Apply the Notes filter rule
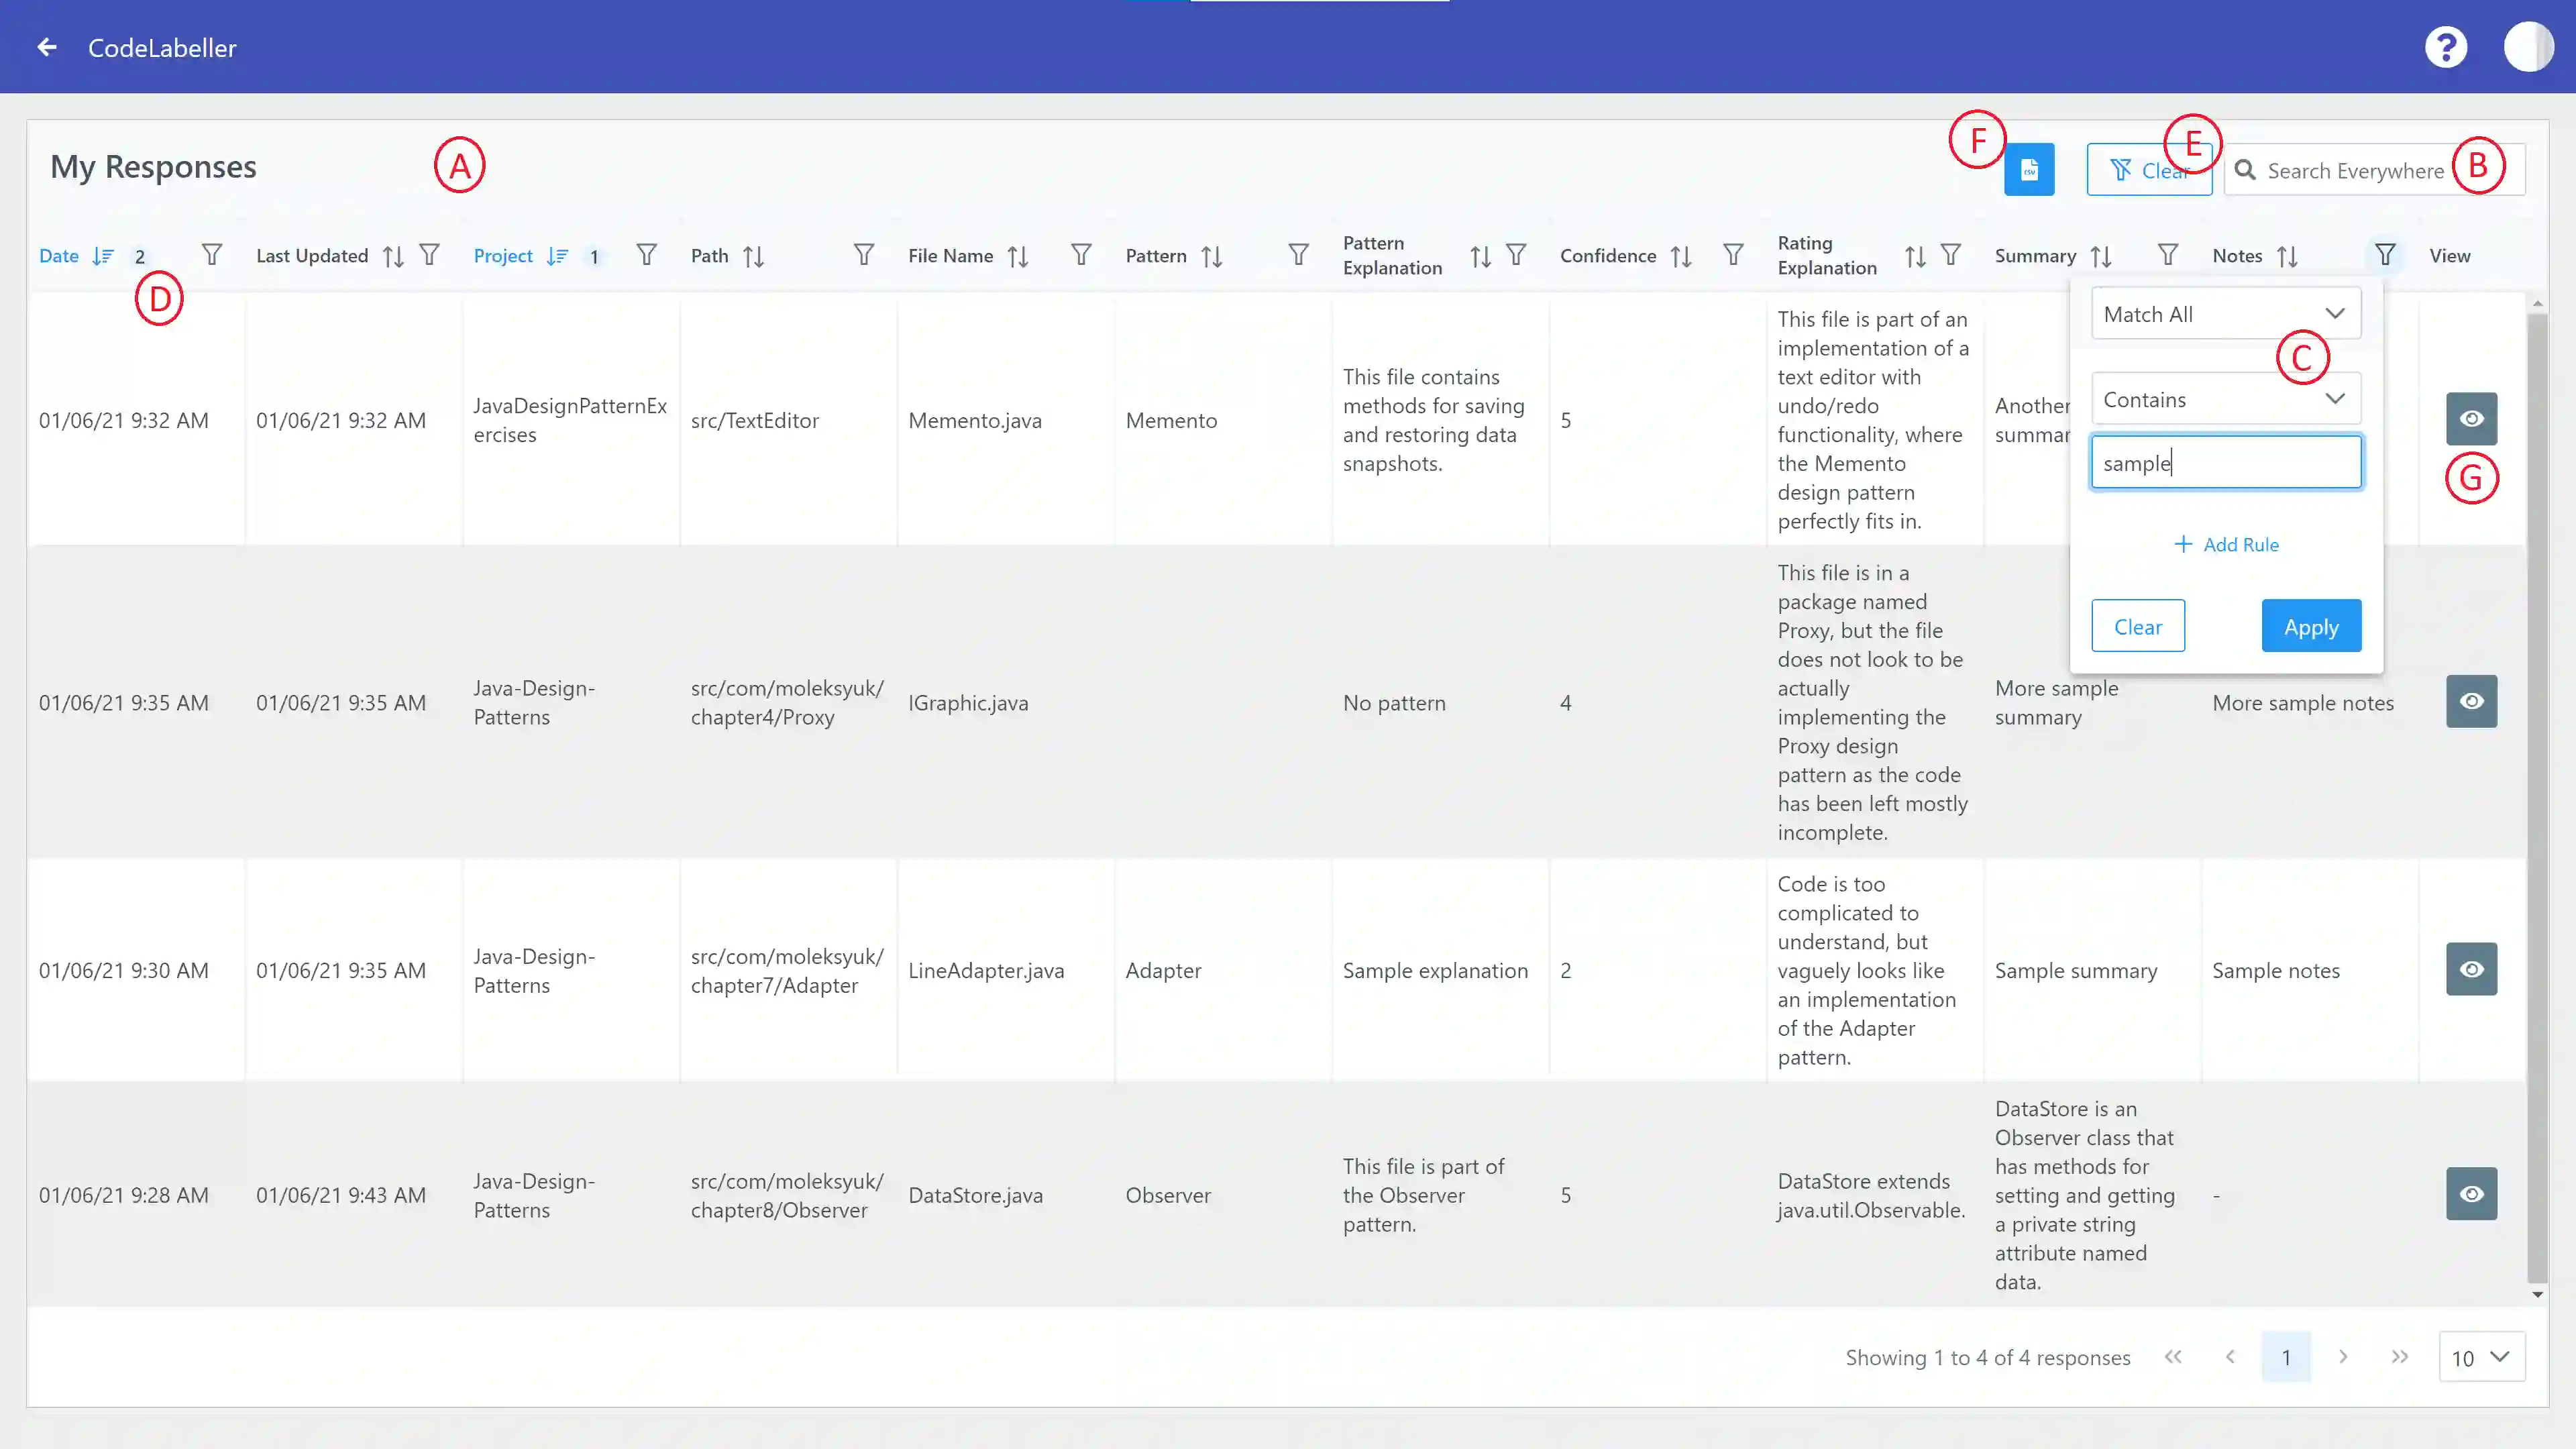Image resolution: width=2576 pixels, height=1449 pixels. tap(2310, 626)
